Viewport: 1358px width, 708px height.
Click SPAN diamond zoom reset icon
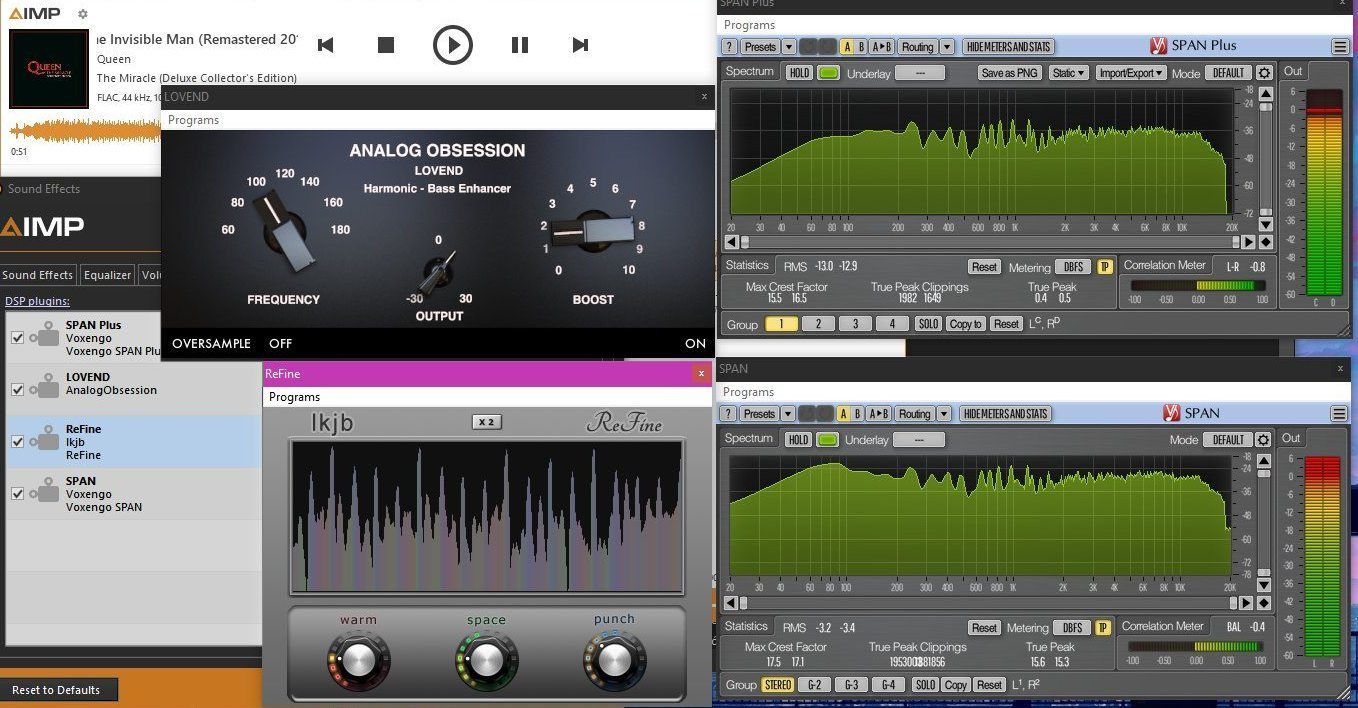tap(1266, 603)
